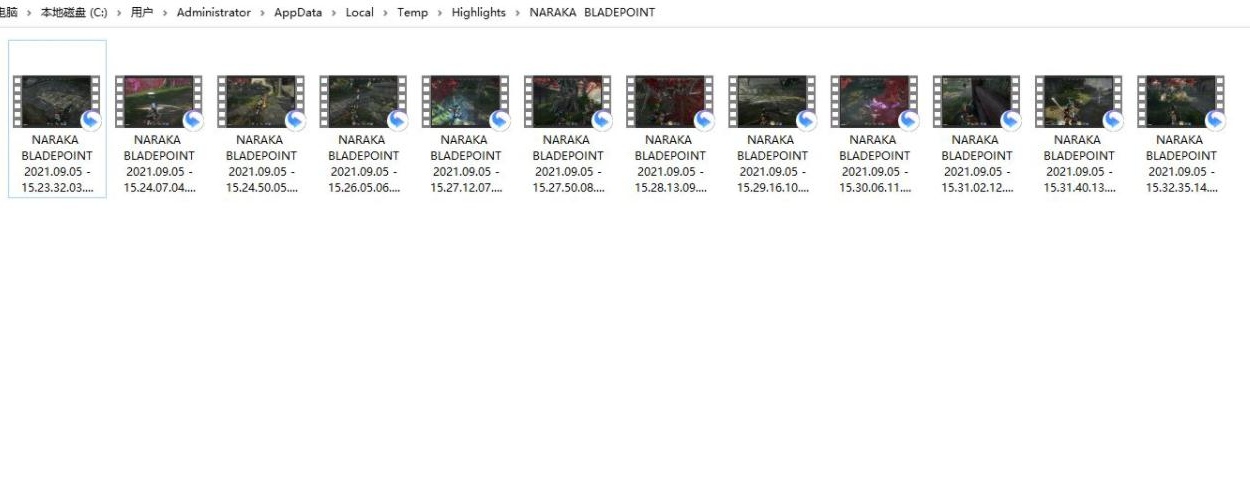1250x488 pixels.
Task: Click file name text ending 15.27.50.08
Action: [x=568, y=164]
